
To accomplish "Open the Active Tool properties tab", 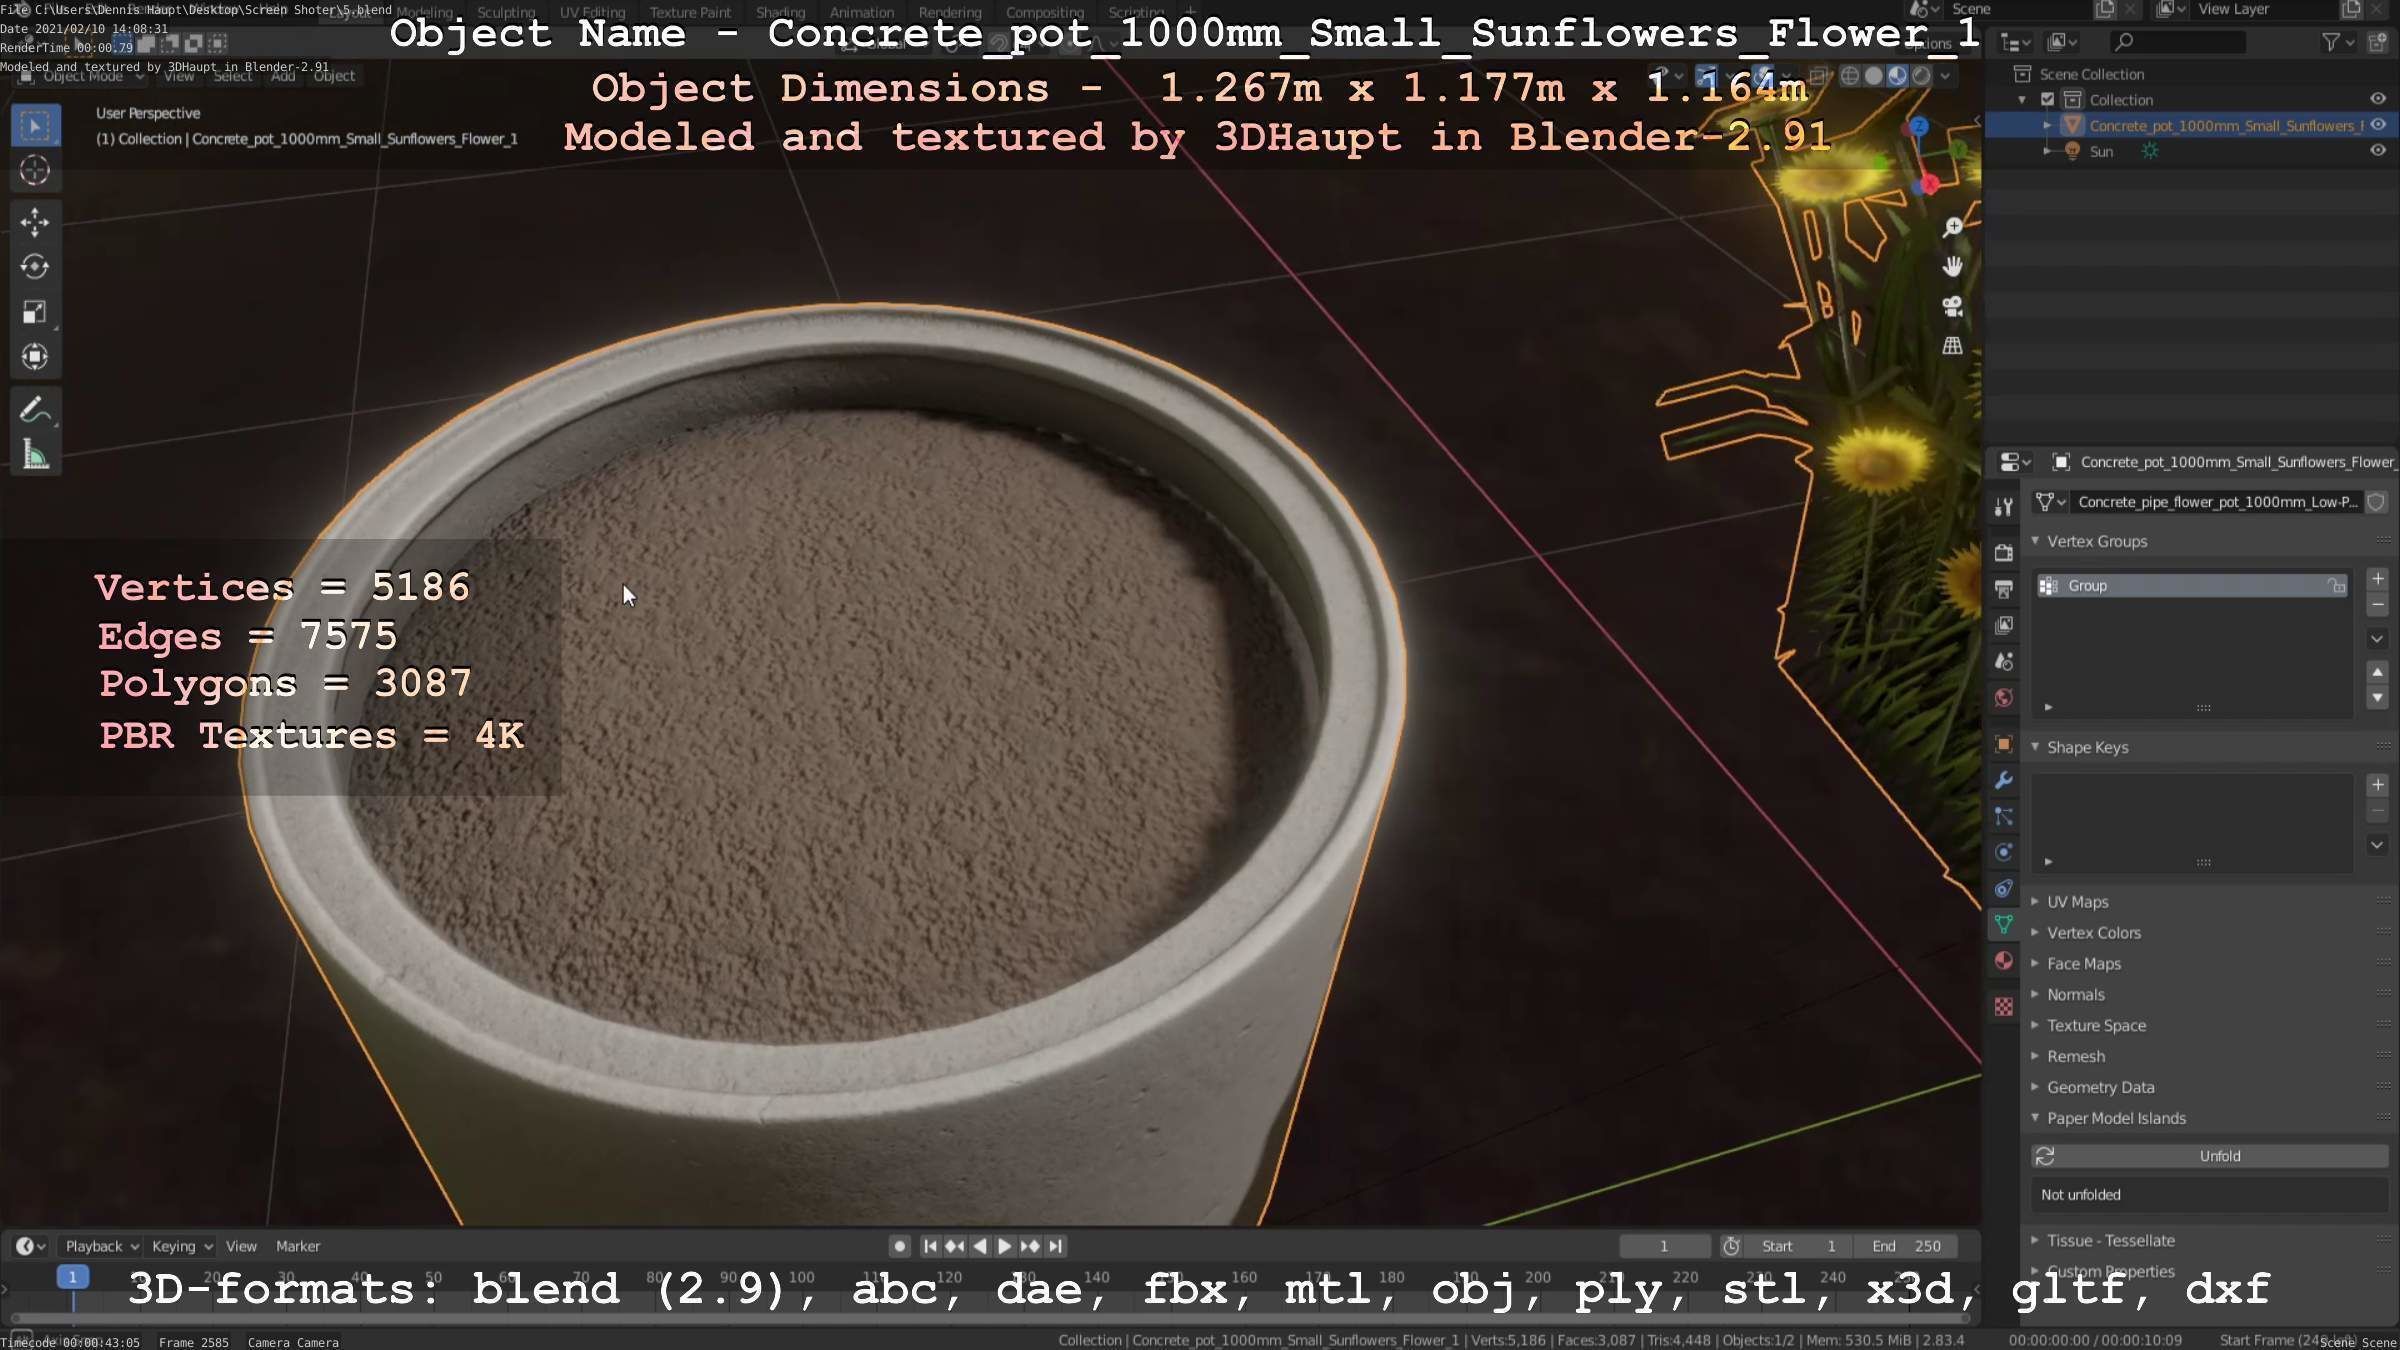I will [2003, 507].
